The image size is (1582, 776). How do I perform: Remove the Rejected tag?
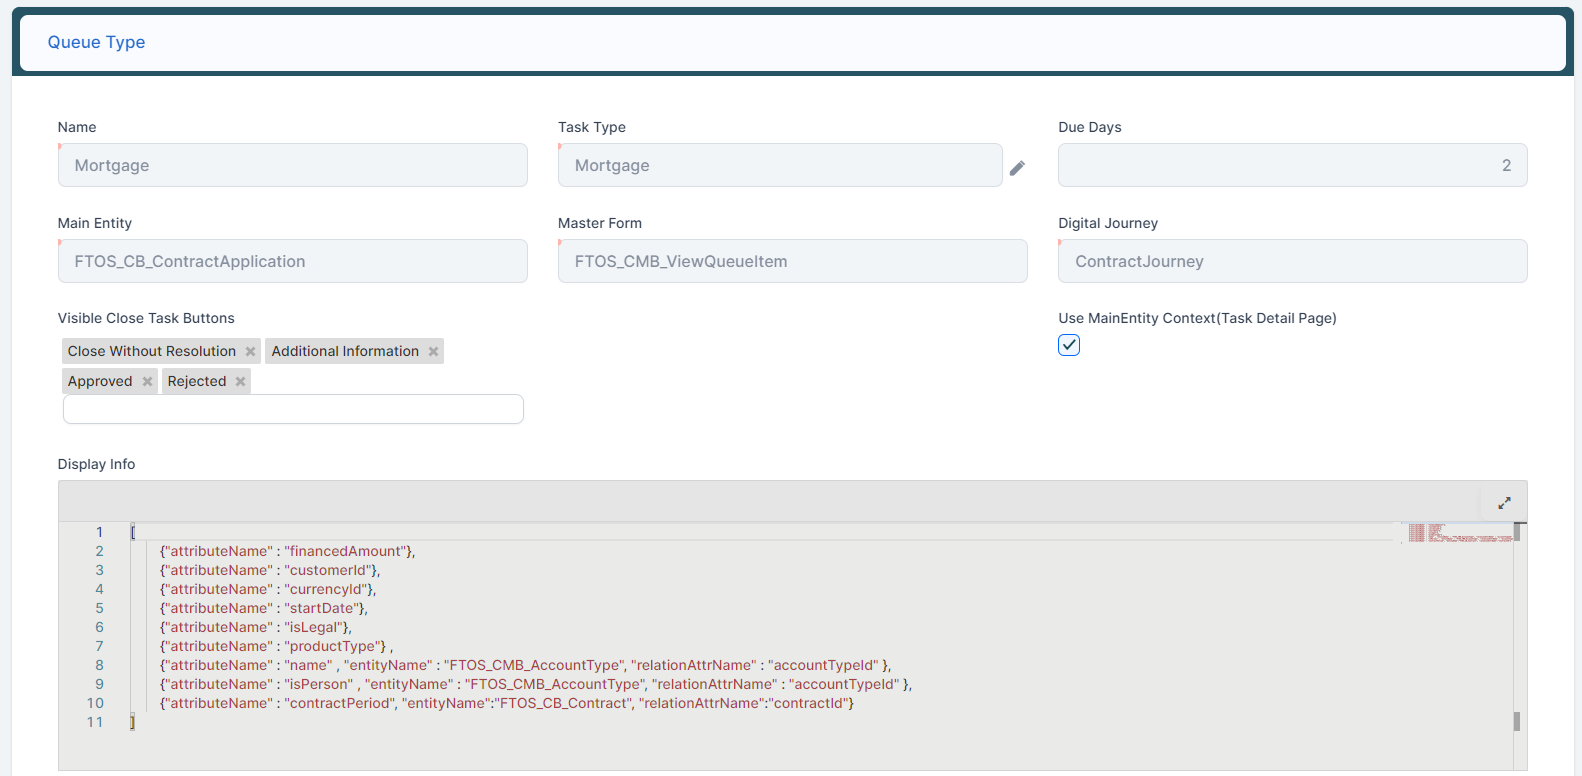click(240, 382)
